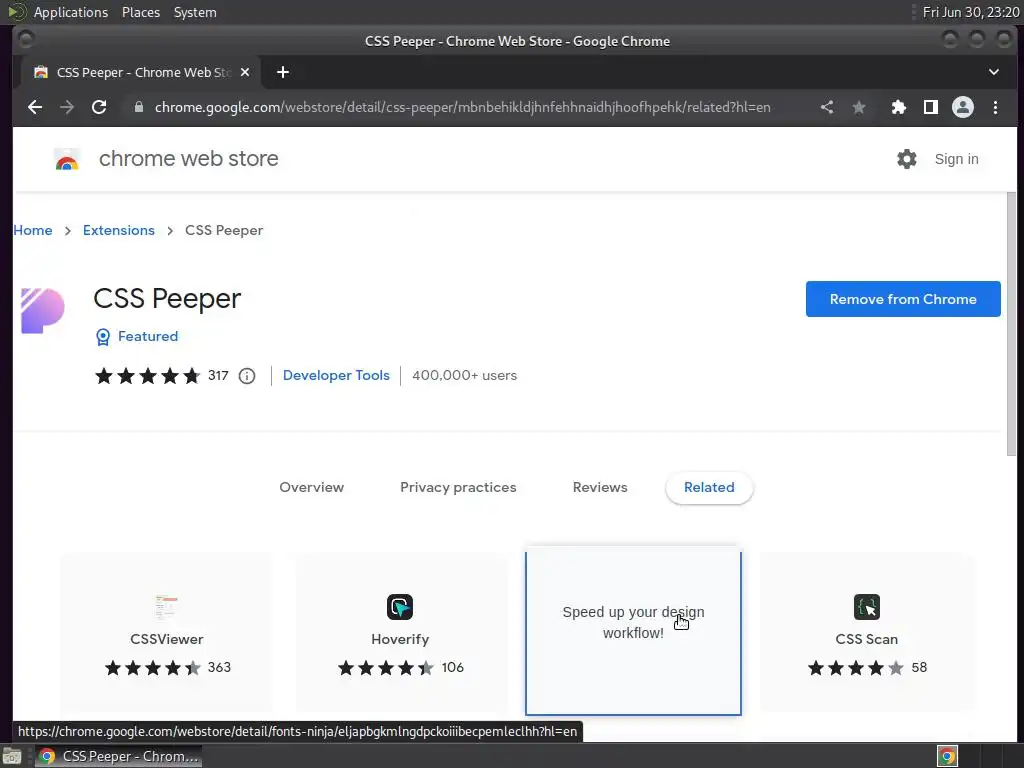Click the Hoverify name text

point(400,639)
